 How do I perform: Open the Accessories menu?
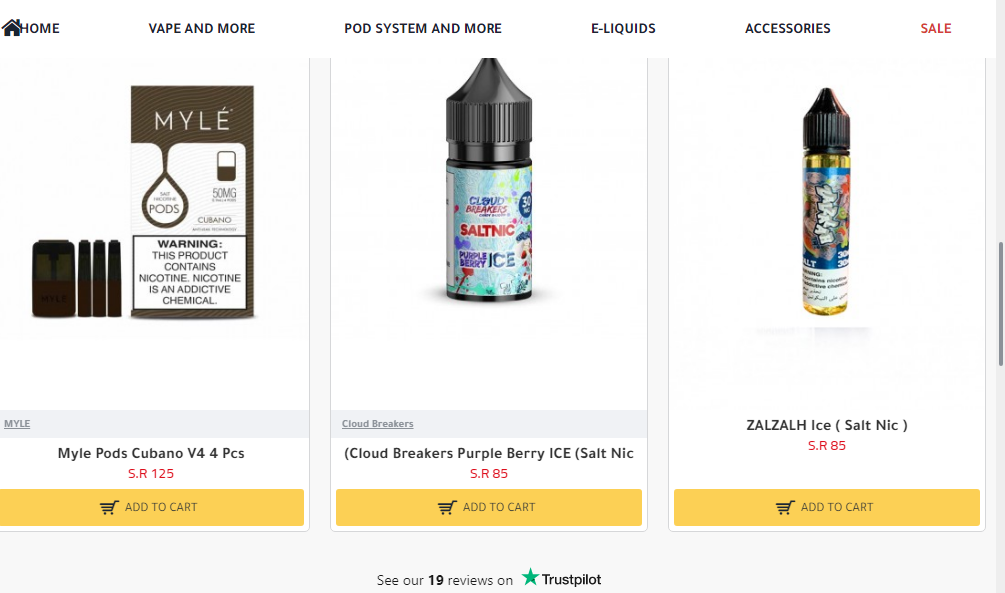click(x=787, y=28)
